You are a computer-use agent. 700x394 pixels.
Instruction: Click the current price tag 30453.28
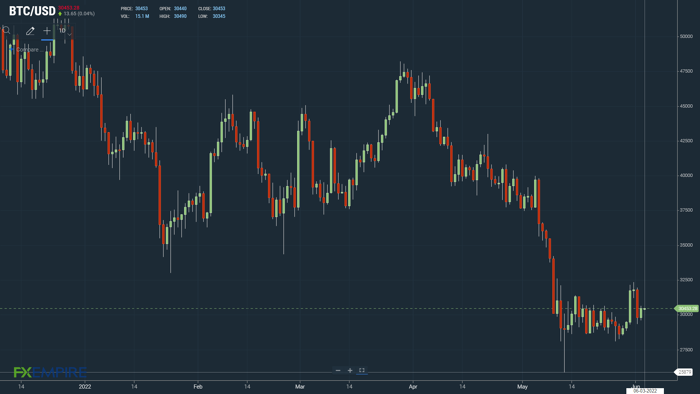pyautogui.click(x=687, y=308)
